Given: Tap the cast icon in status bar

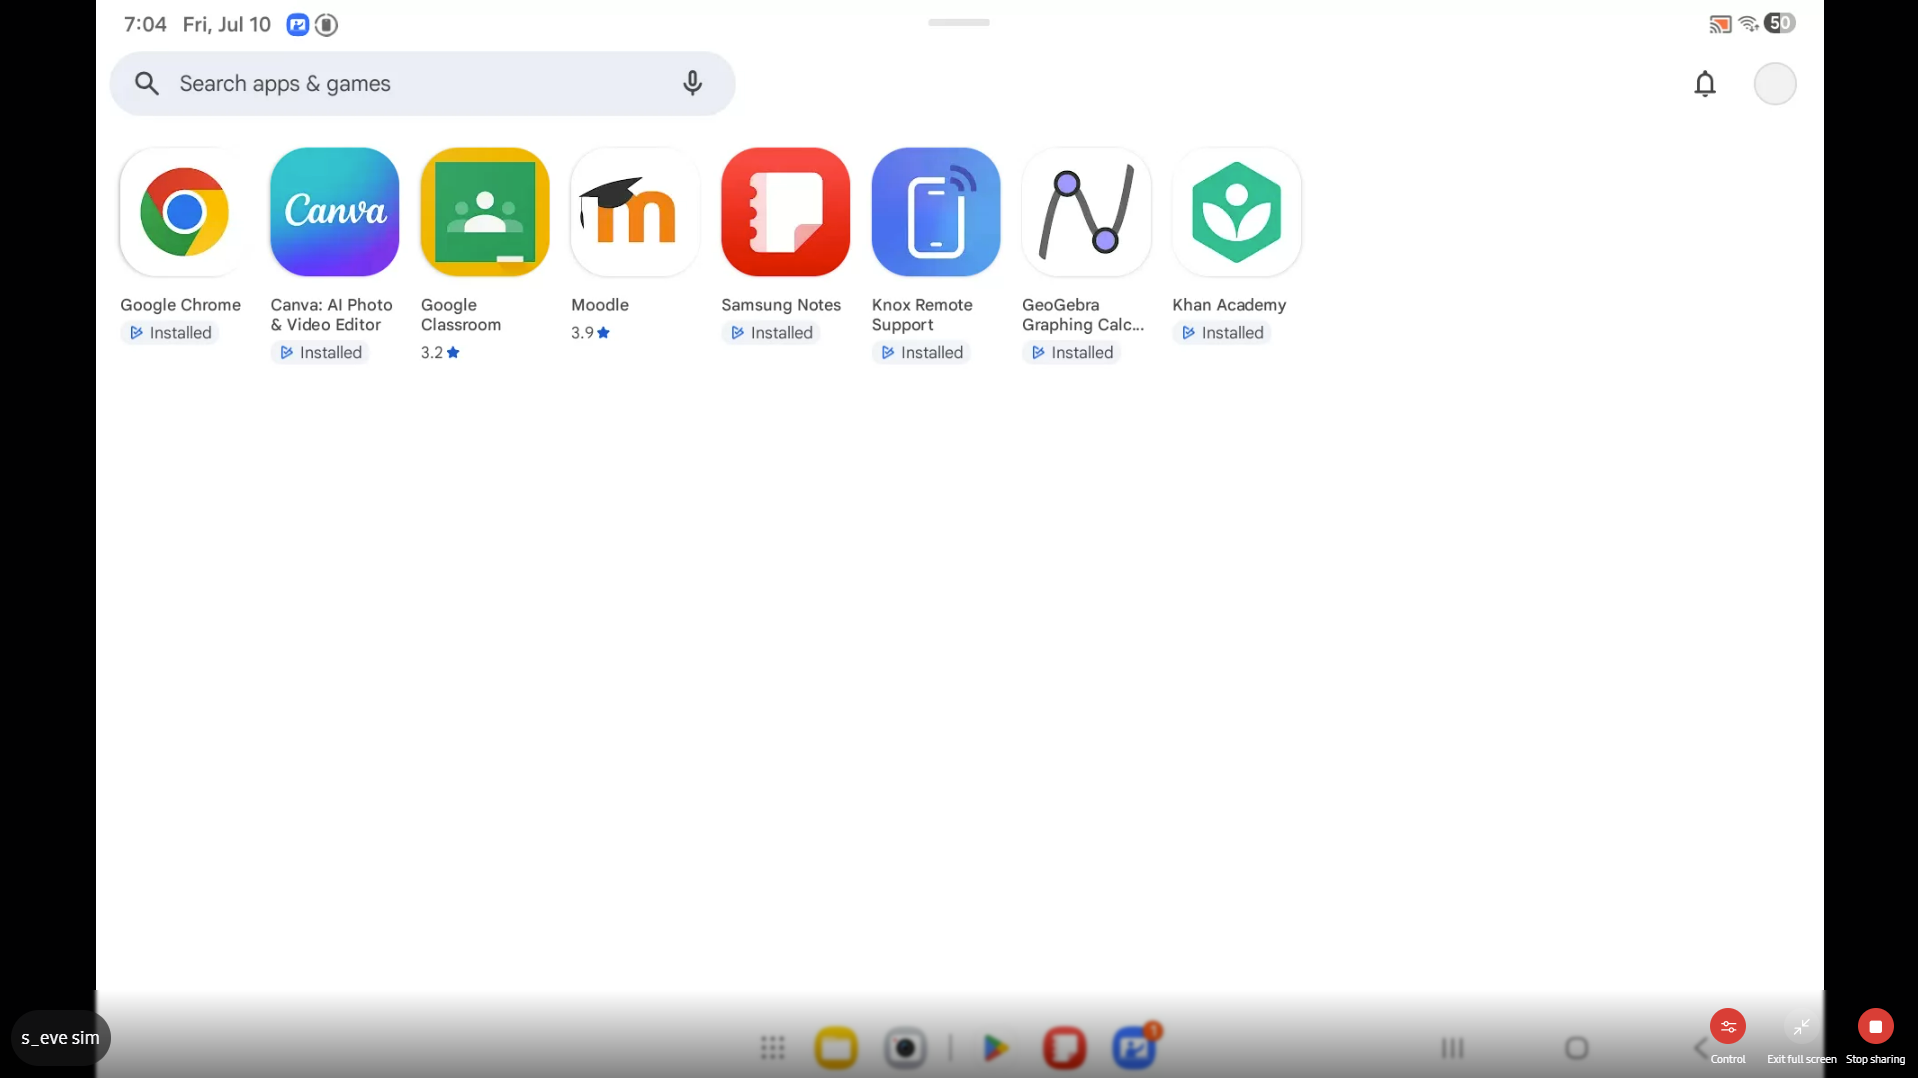Looking at the screenshot, I should [1720, 24].
